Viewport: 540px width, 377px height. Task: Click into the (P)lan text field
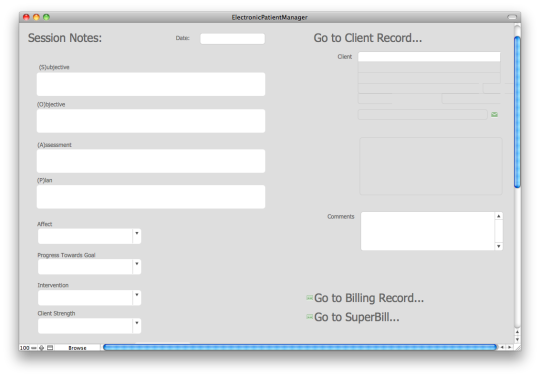[x=151, y=197]
